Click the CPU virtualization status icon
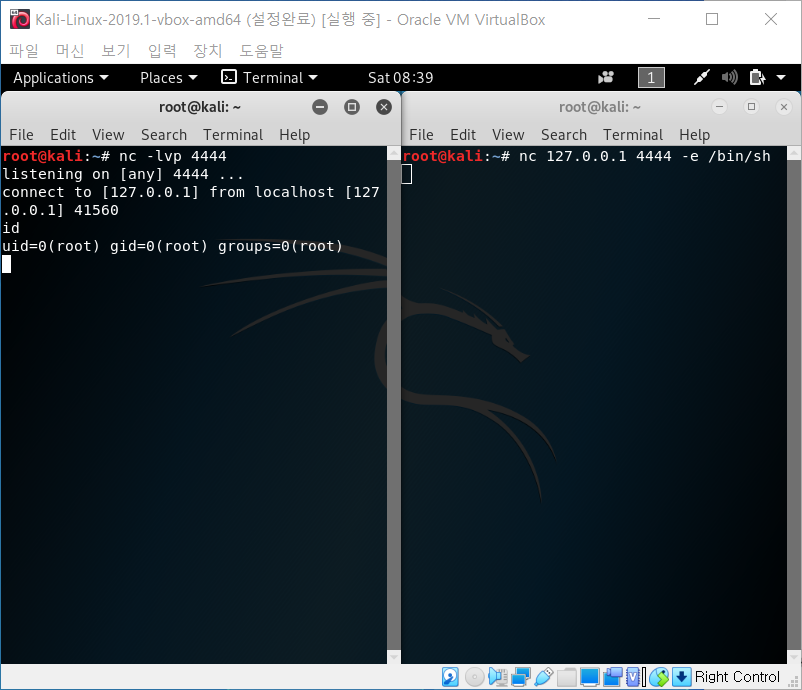 coord(635,677)
